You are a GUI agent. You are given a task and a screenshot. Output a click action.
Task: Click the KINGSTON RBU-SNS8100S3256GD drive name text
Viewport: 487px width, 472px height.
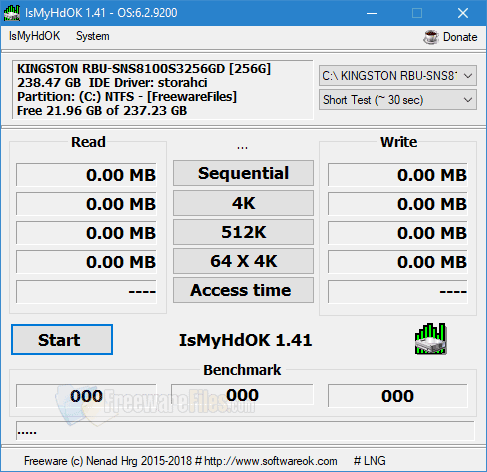pyautogui.click(x=144, y=69)
